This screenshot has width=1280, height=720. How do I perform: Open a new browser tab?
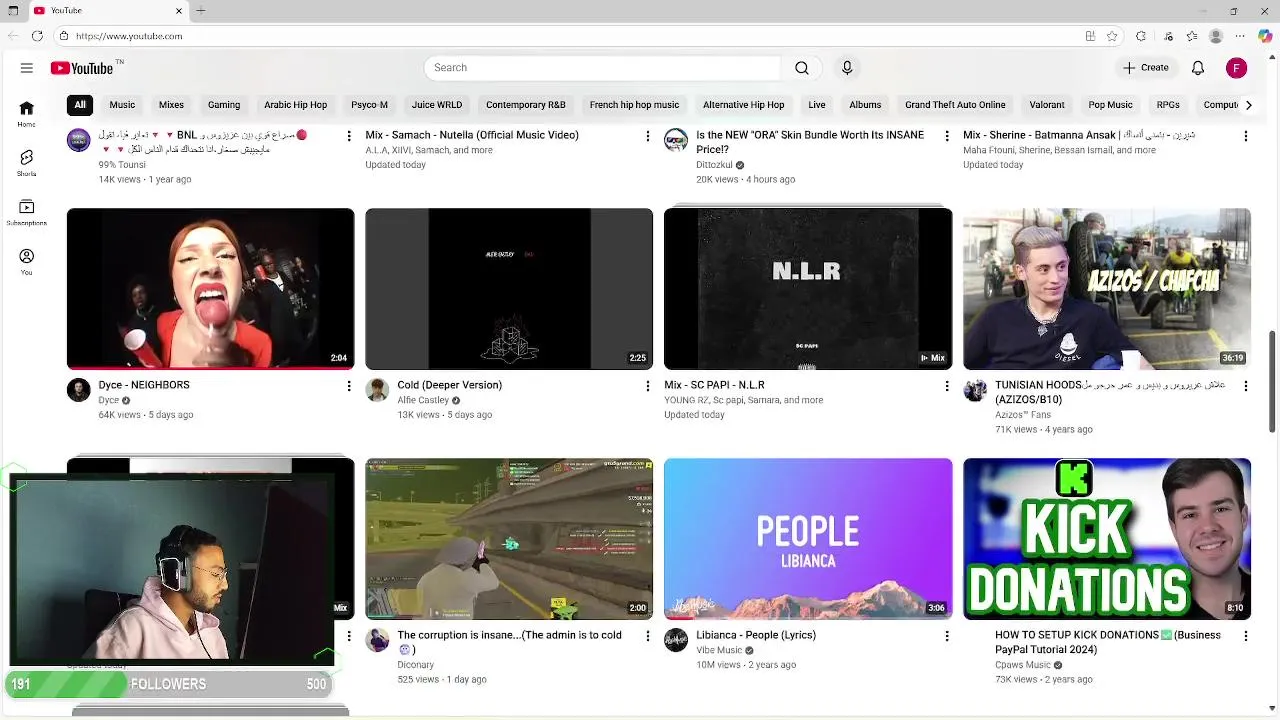[x=201, y=11]
